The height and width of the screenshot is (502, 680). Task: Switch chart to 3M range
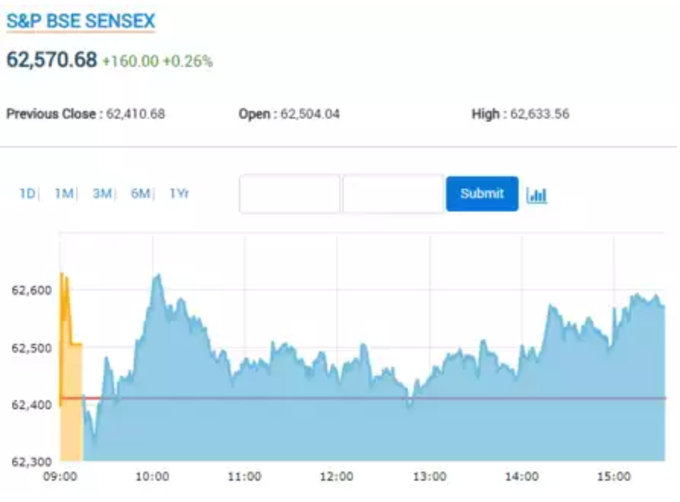coord(102,193)
